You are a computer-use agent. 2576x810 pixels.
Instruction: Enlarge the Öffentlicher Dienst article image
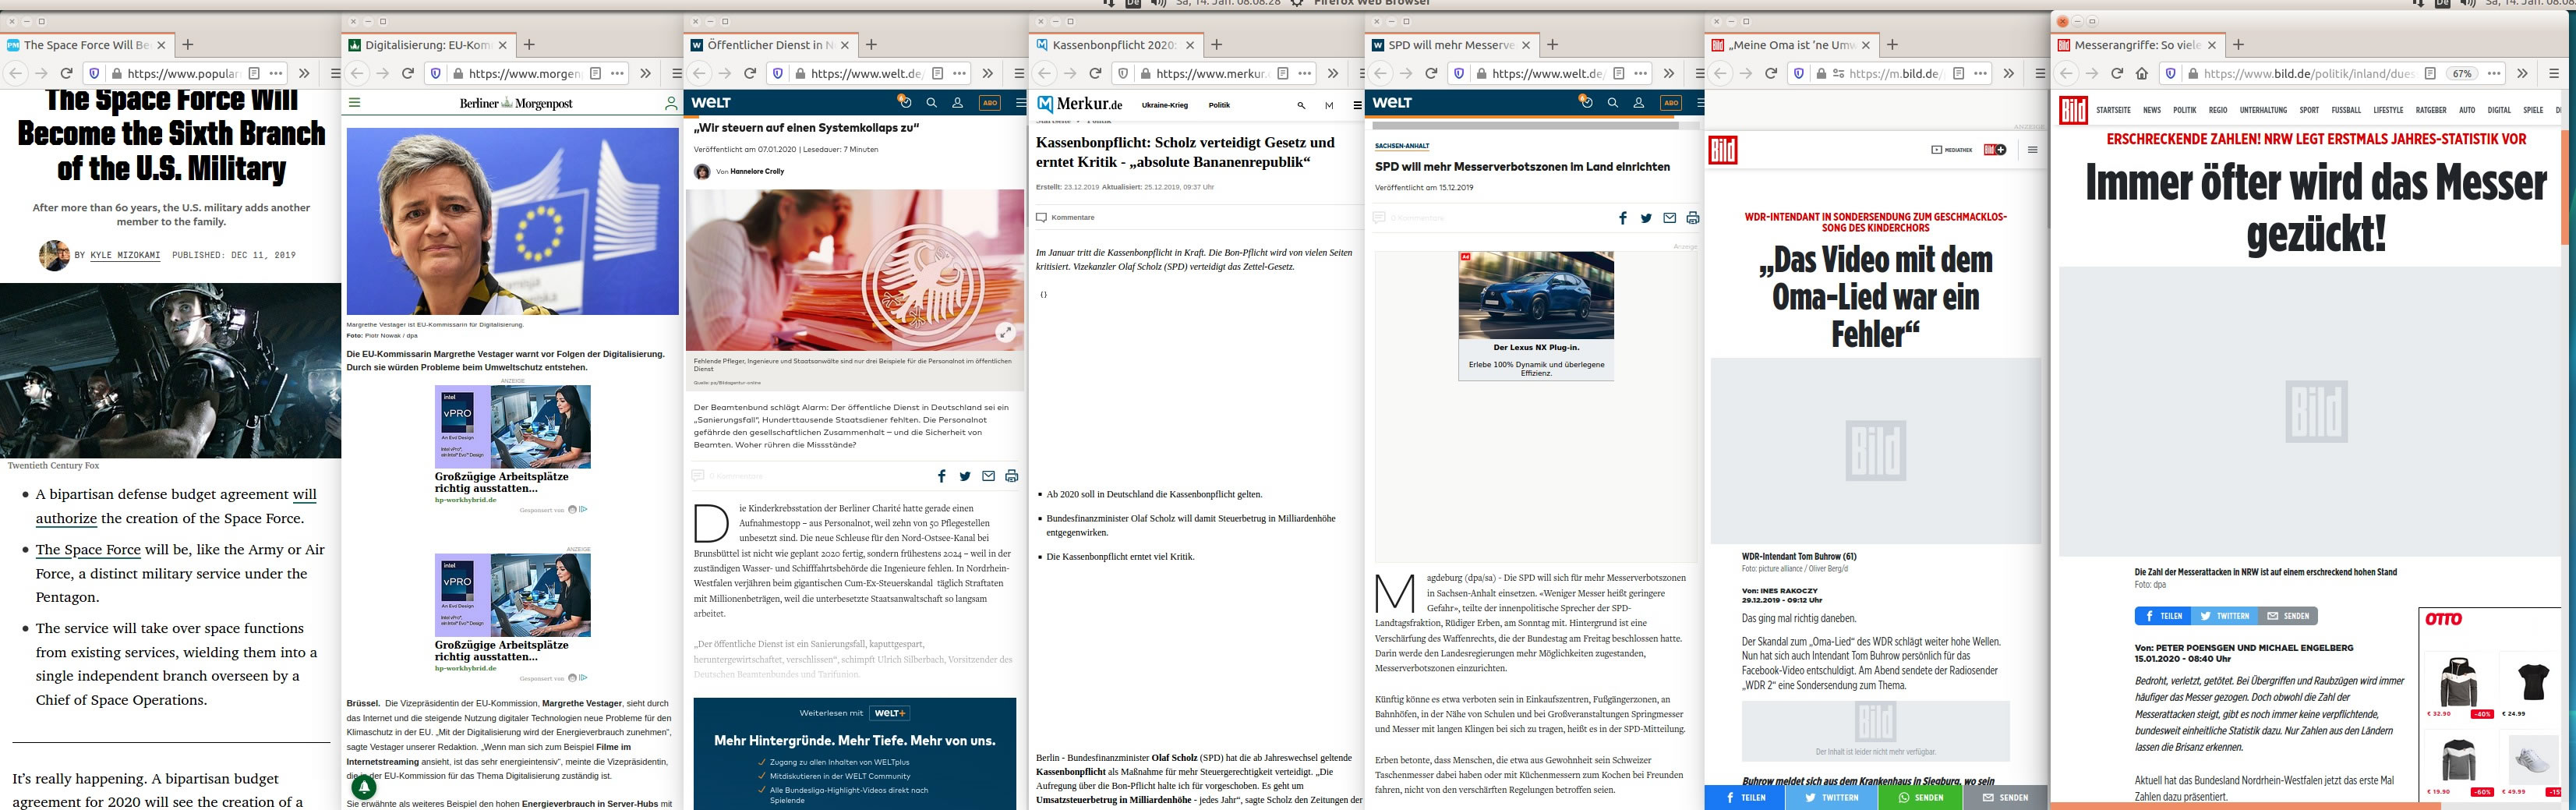[x=1005, y=333]
